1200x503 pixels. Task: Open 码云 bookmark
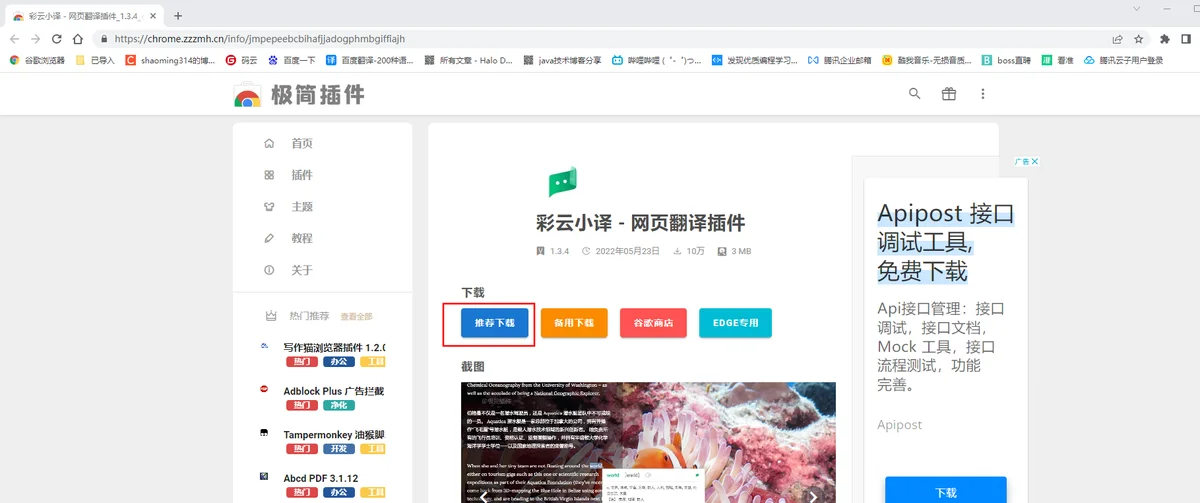point(242,60)
